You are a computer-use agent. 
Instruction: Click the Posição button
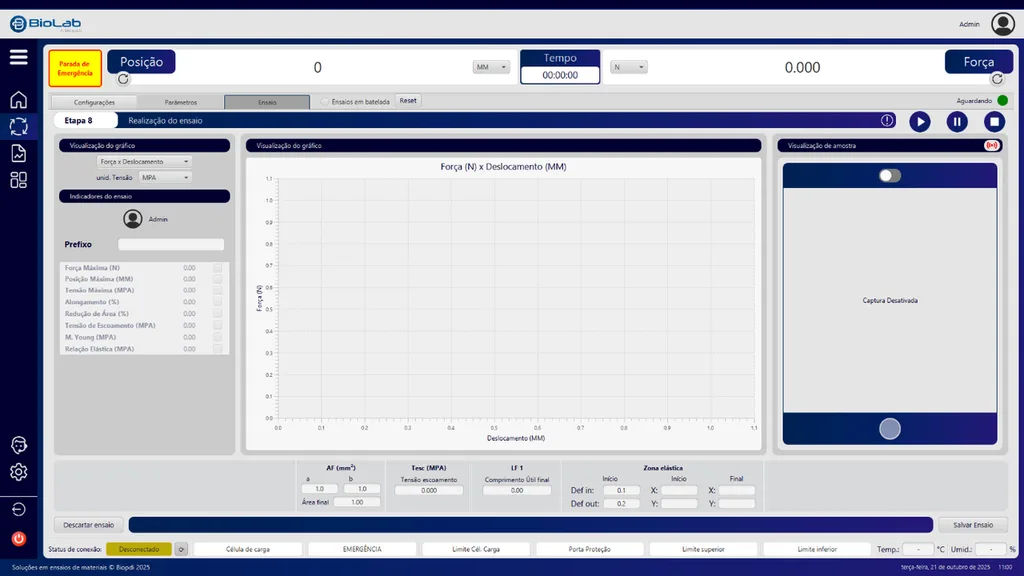coord(141,62)
